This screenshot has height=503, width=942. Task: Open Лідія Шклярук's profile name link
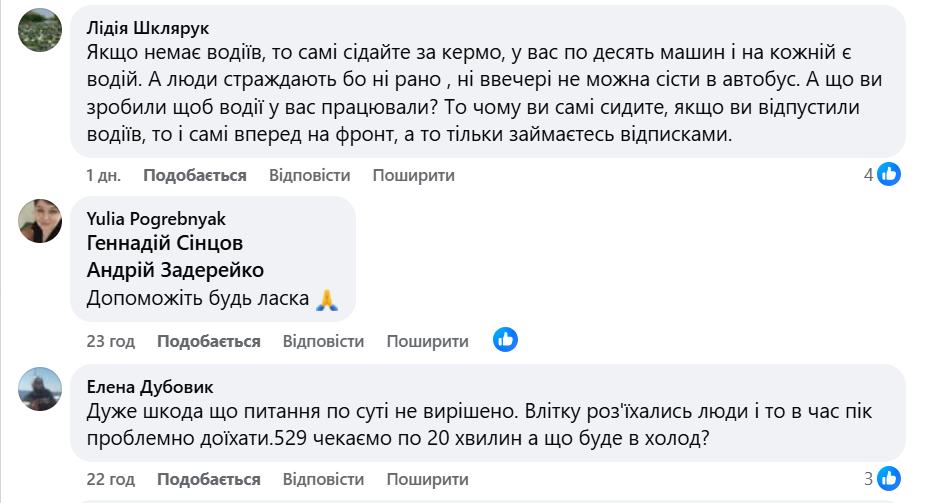(148, 27)
